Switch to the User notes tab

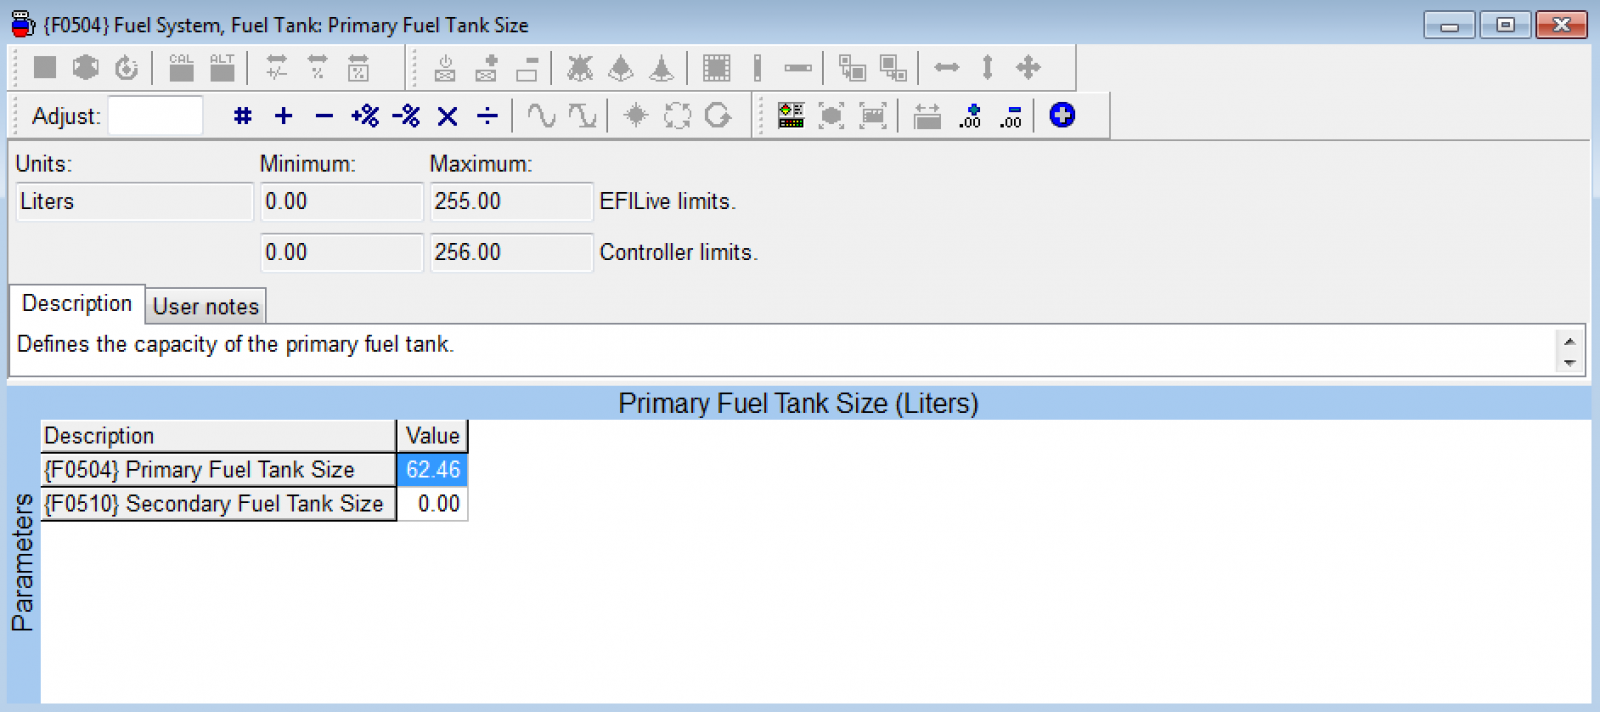206,306
